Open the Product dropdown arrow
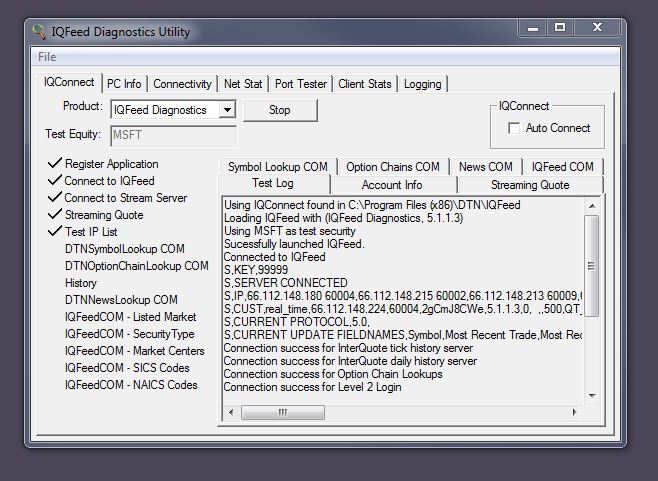Image resolution: width=658 pixels, height=481 pixels. 227,110
